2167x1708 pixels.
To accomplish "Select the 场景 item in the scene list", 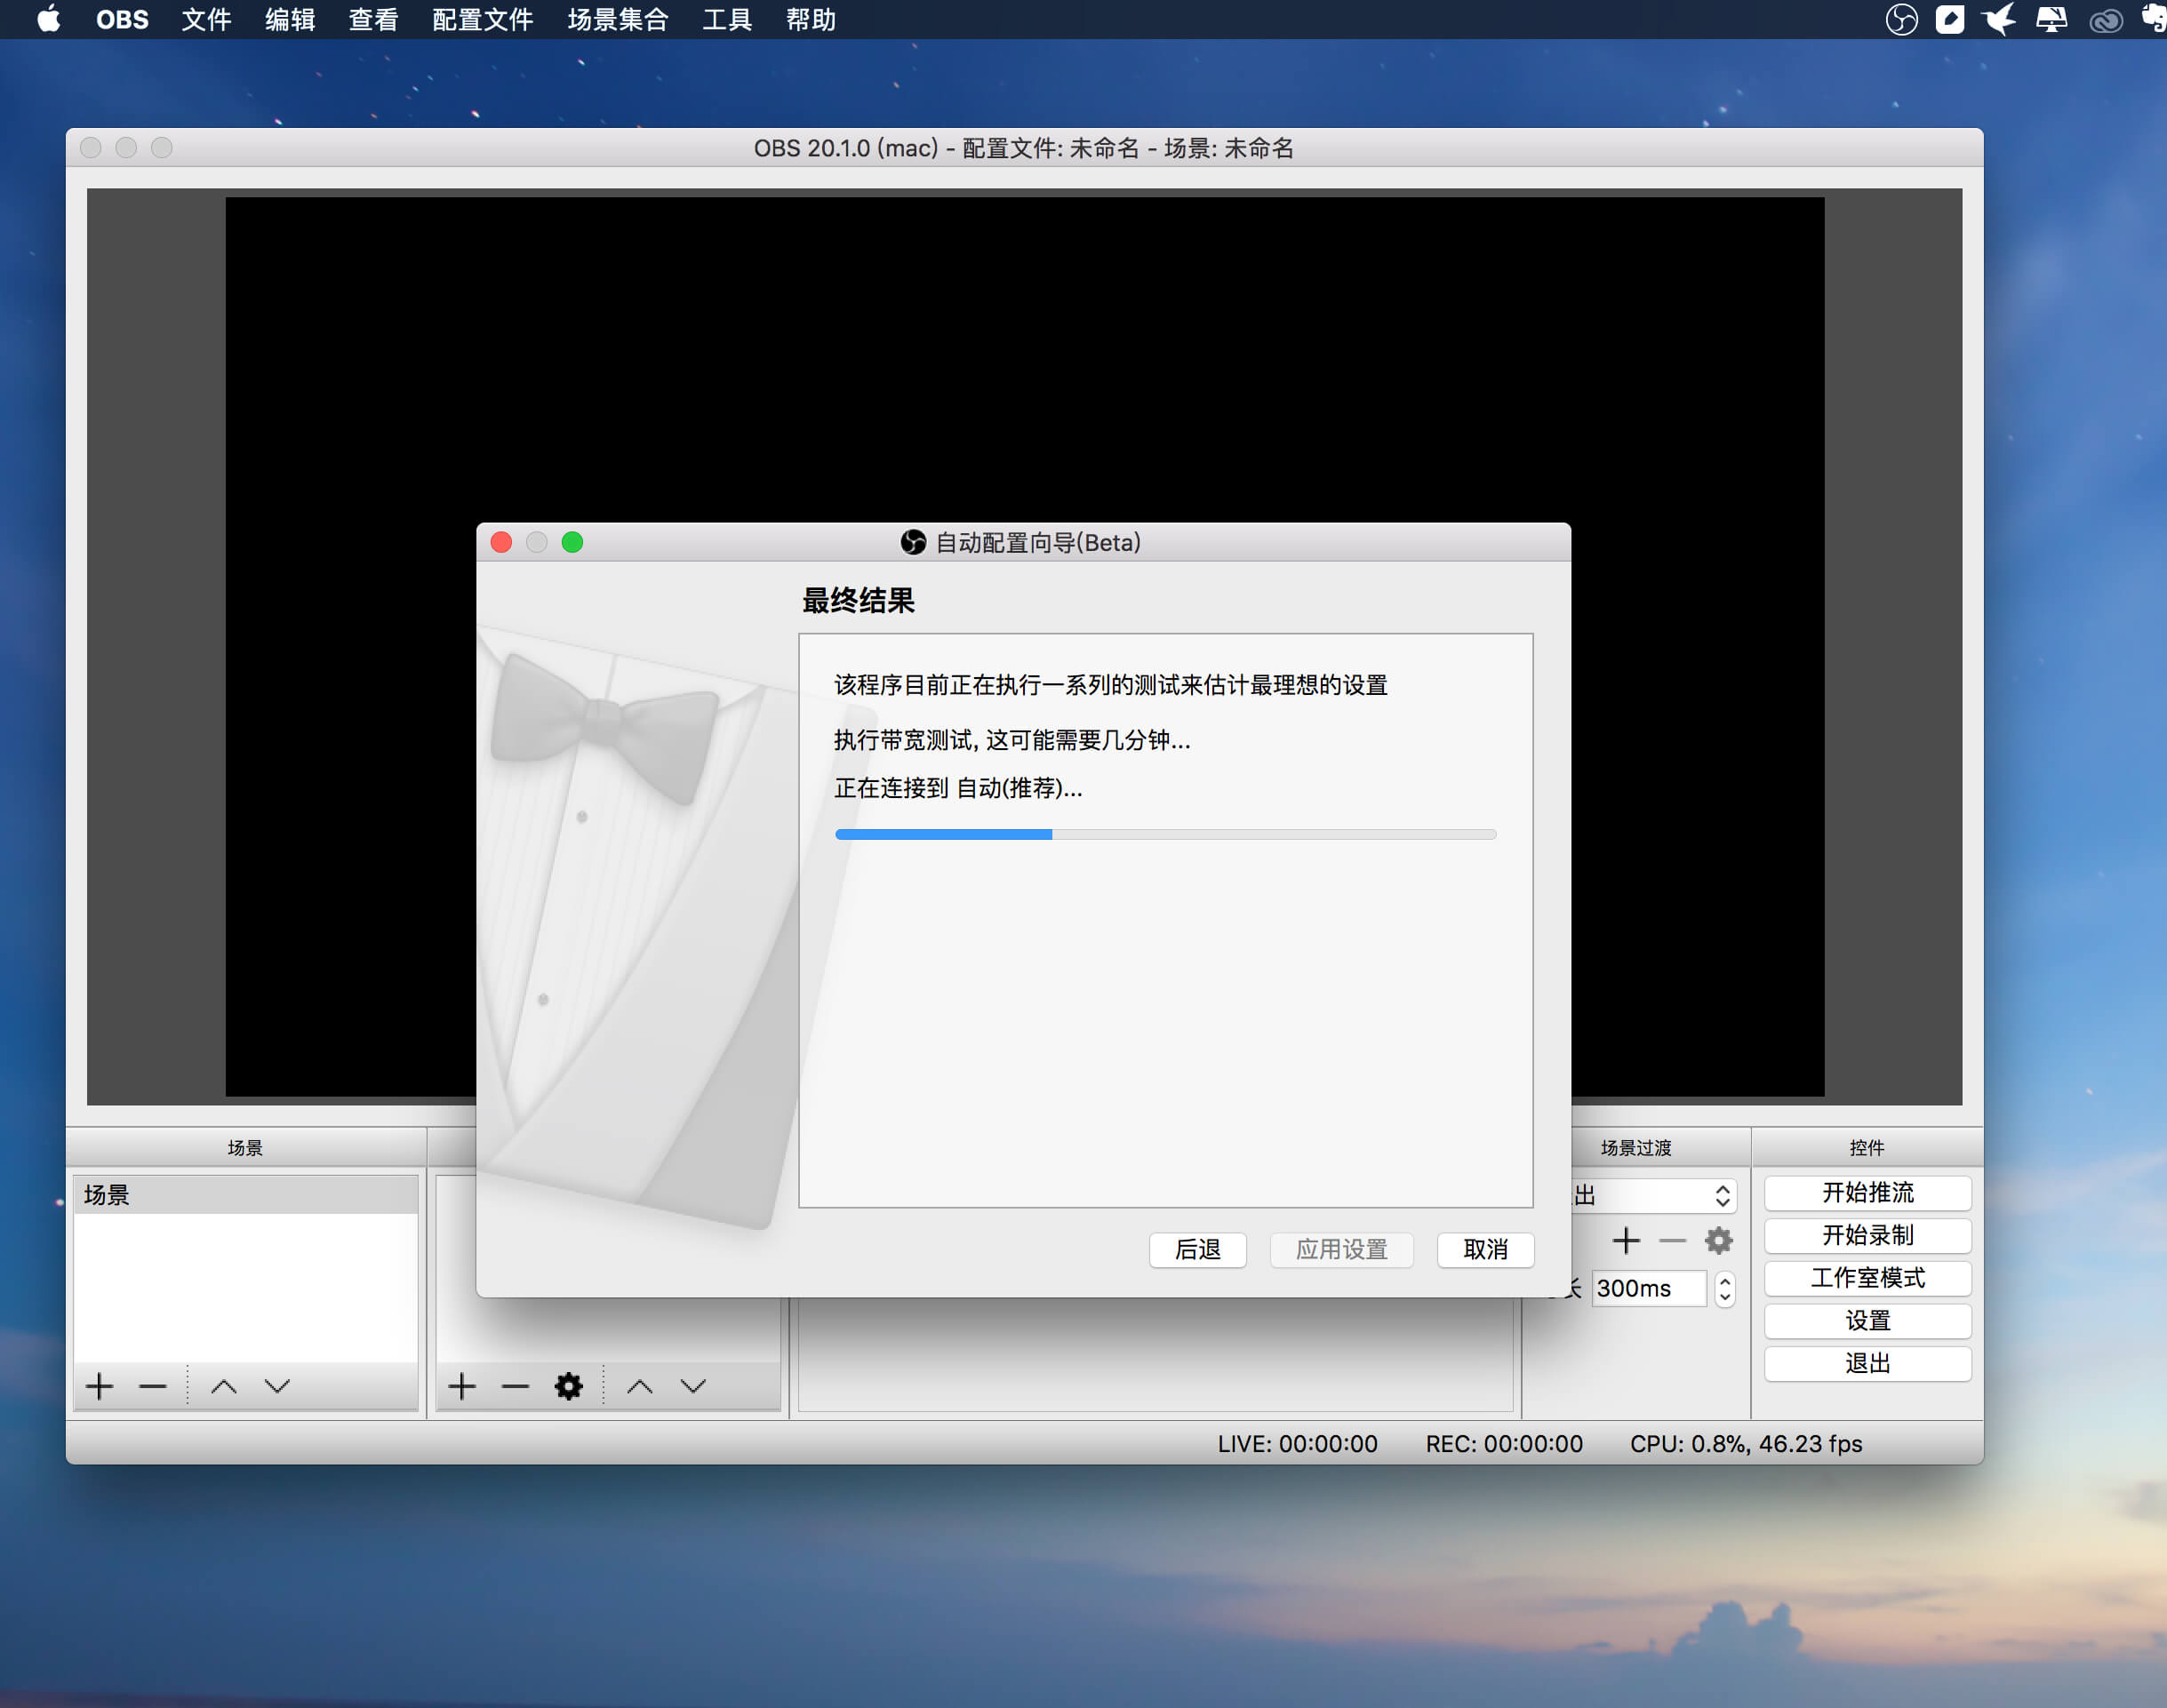I will (245, 1195).
